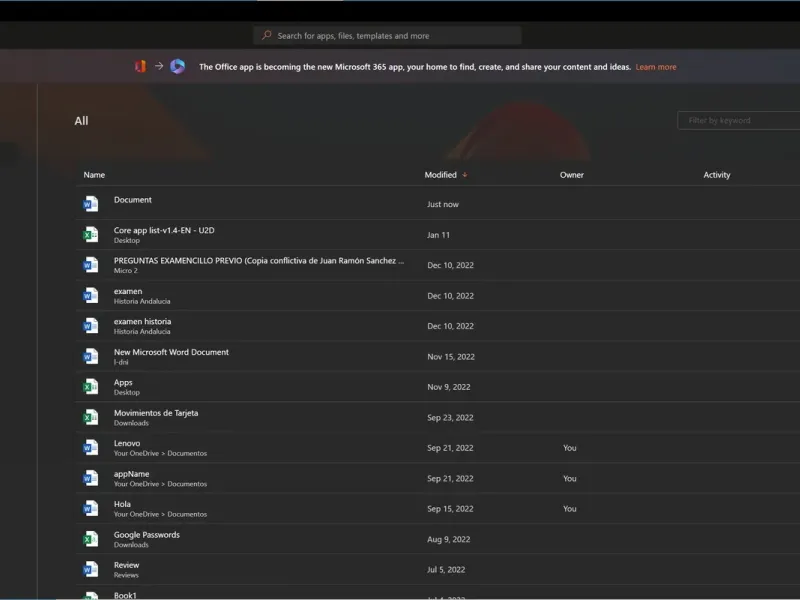
Task: Open the Review document
Action: coord(127,565)
